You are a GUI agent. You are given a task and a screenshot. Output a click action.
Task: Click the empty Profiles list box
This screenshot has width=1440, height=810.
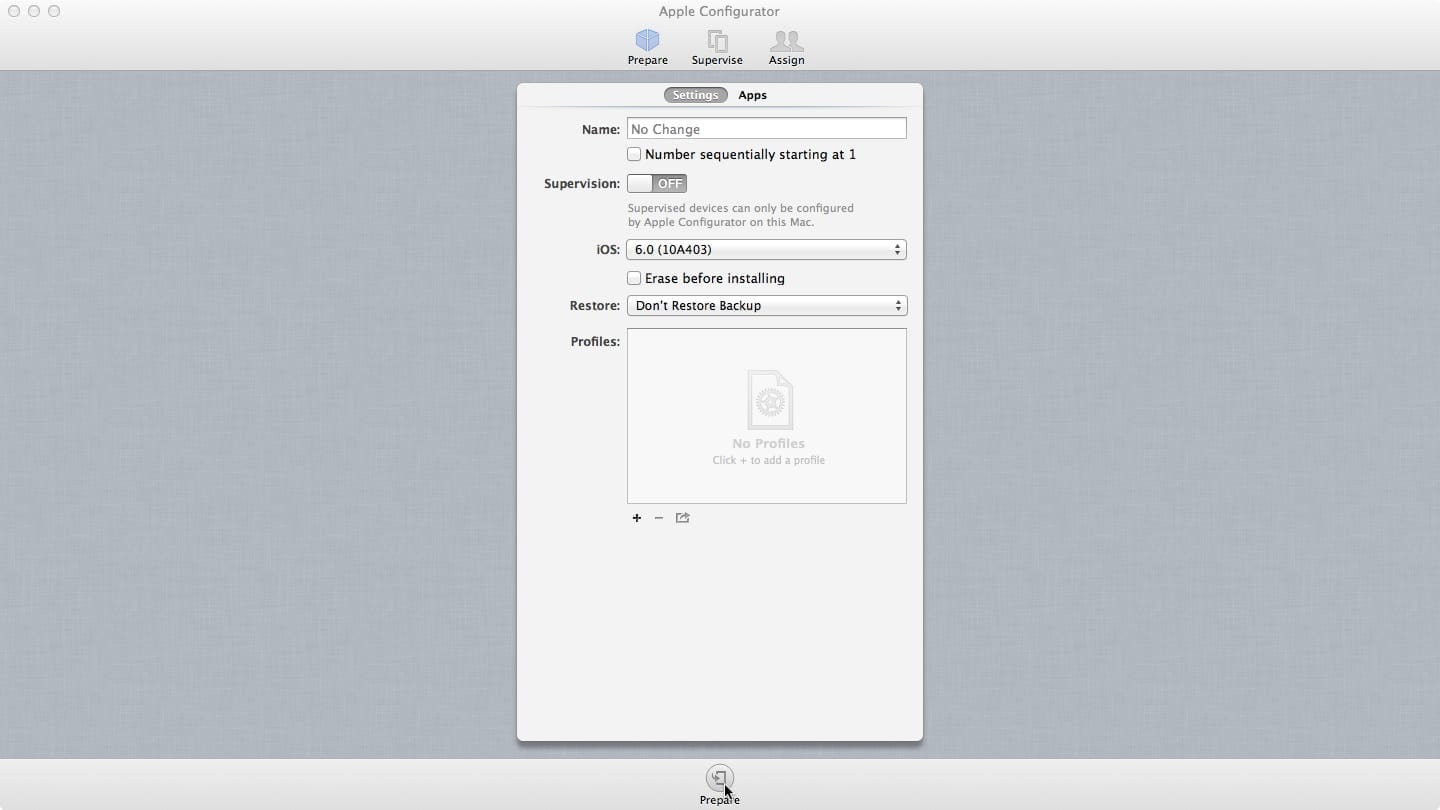[x=767, y=416]
